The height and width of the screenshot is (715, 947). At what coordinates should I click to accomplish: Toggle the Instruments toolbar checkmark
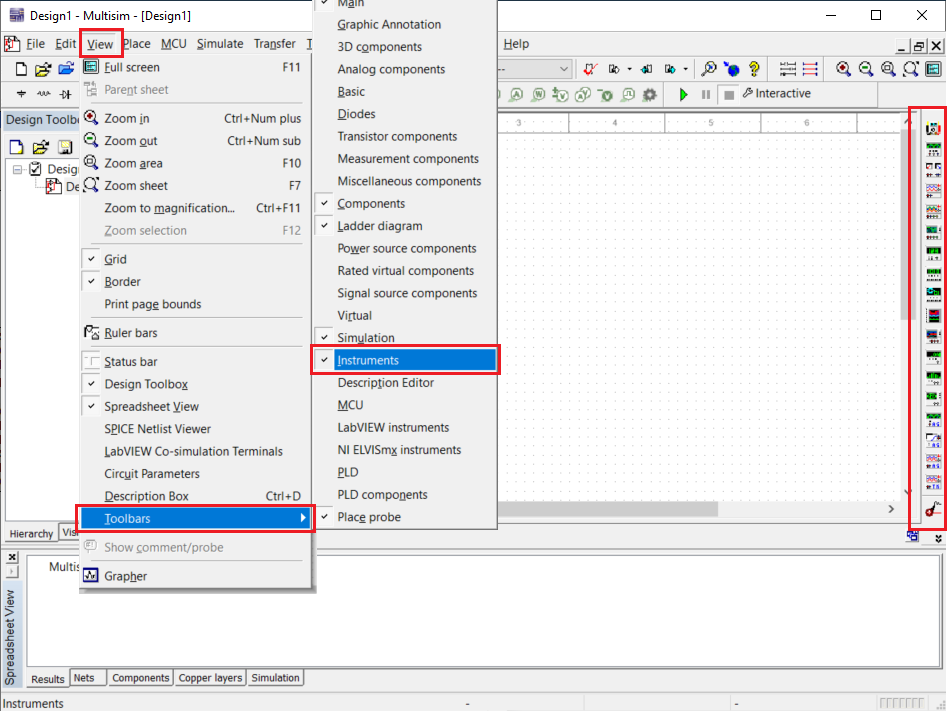pyautogui.click(x=368, y=360)
